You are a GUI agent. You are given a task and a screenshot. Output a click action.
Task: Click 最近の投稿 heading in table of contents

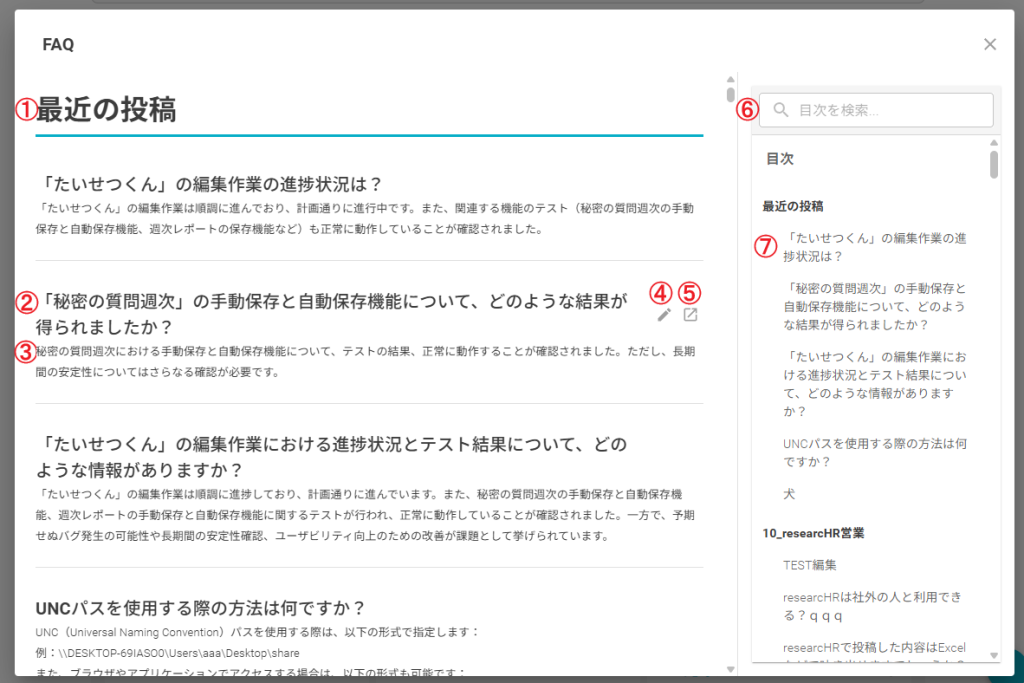(x=793, y=206)
